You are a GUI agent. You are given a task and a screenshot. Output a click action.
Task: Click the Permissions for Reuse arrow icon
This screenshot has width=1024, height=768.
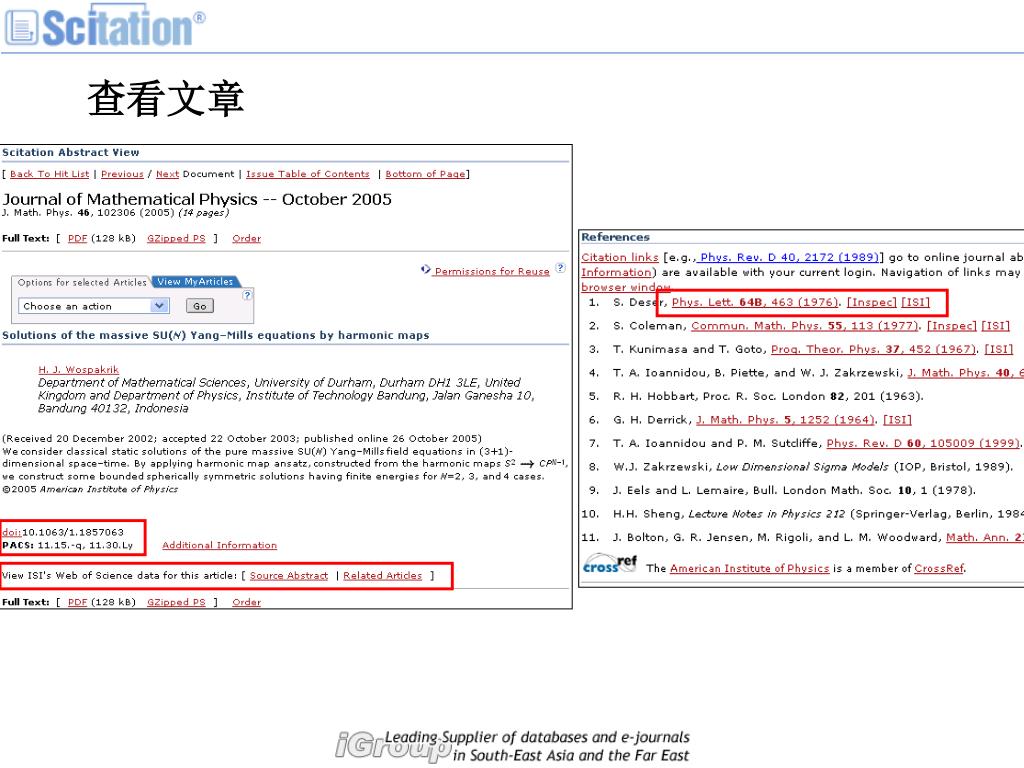(x=426, y=269)
